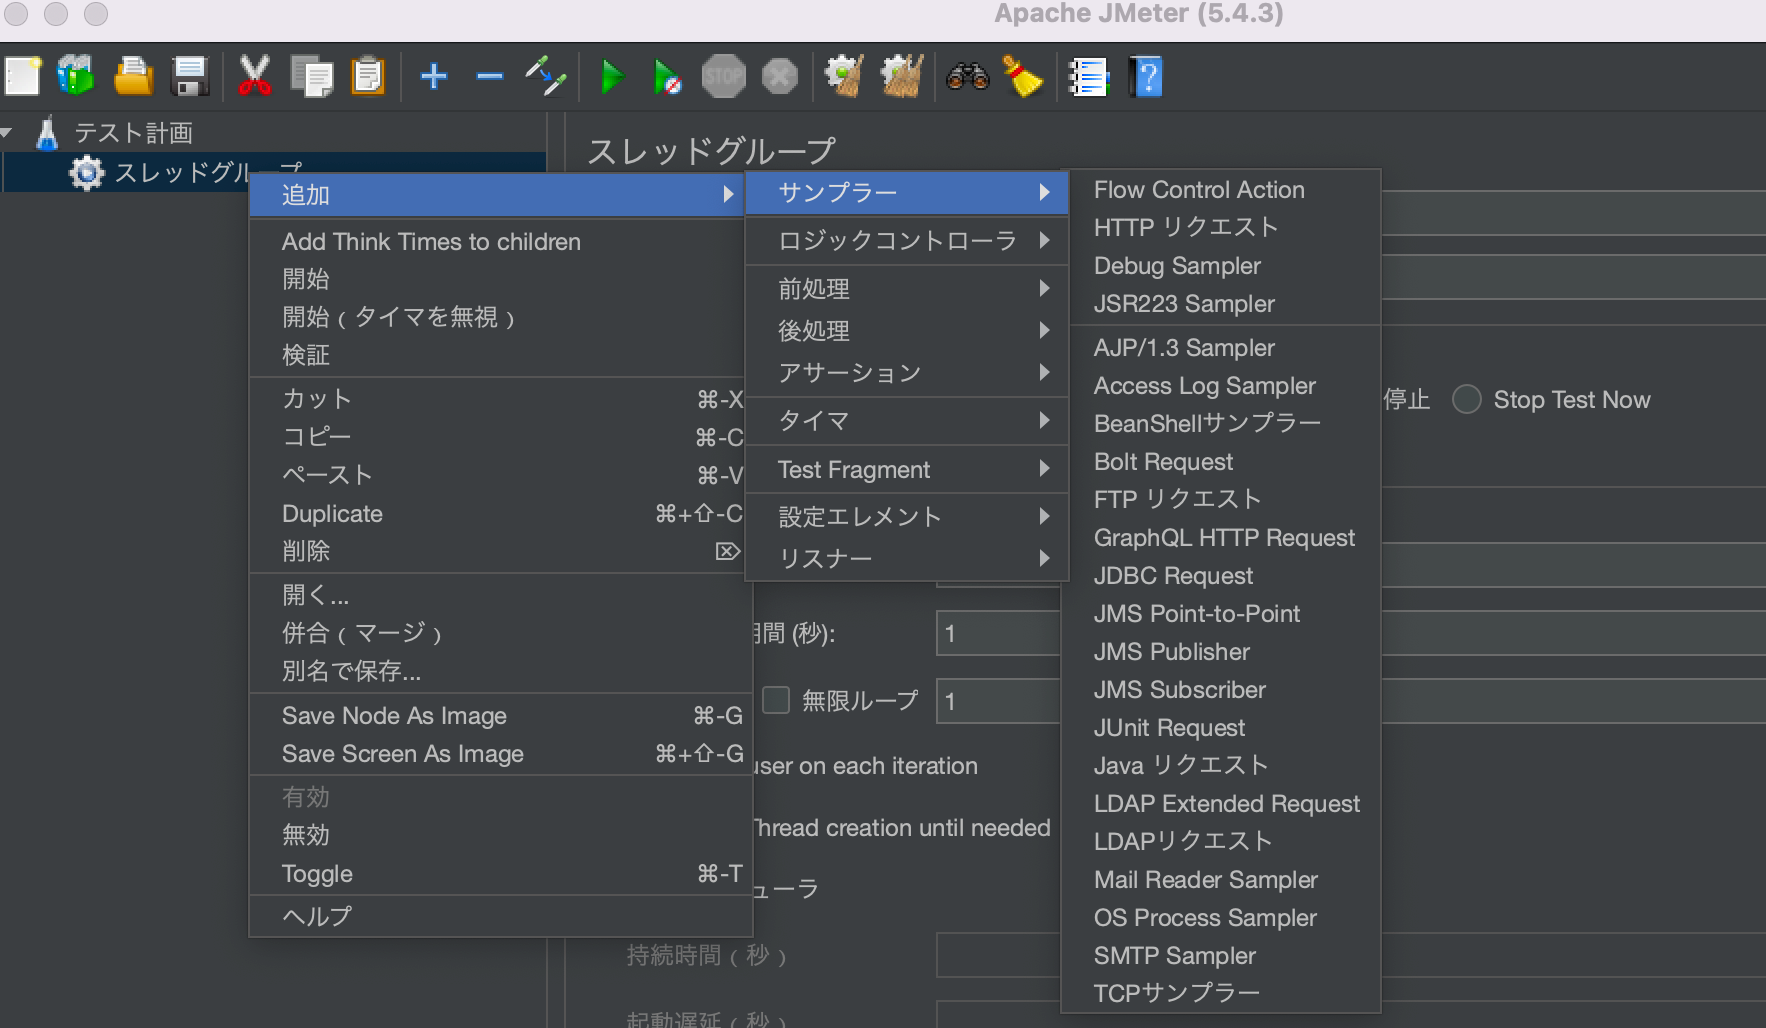Image resolution: width=1766 pixels, height=1028 pixels.
Task: Collapse the テスト計画 tree node
Action: pos(7,132)
